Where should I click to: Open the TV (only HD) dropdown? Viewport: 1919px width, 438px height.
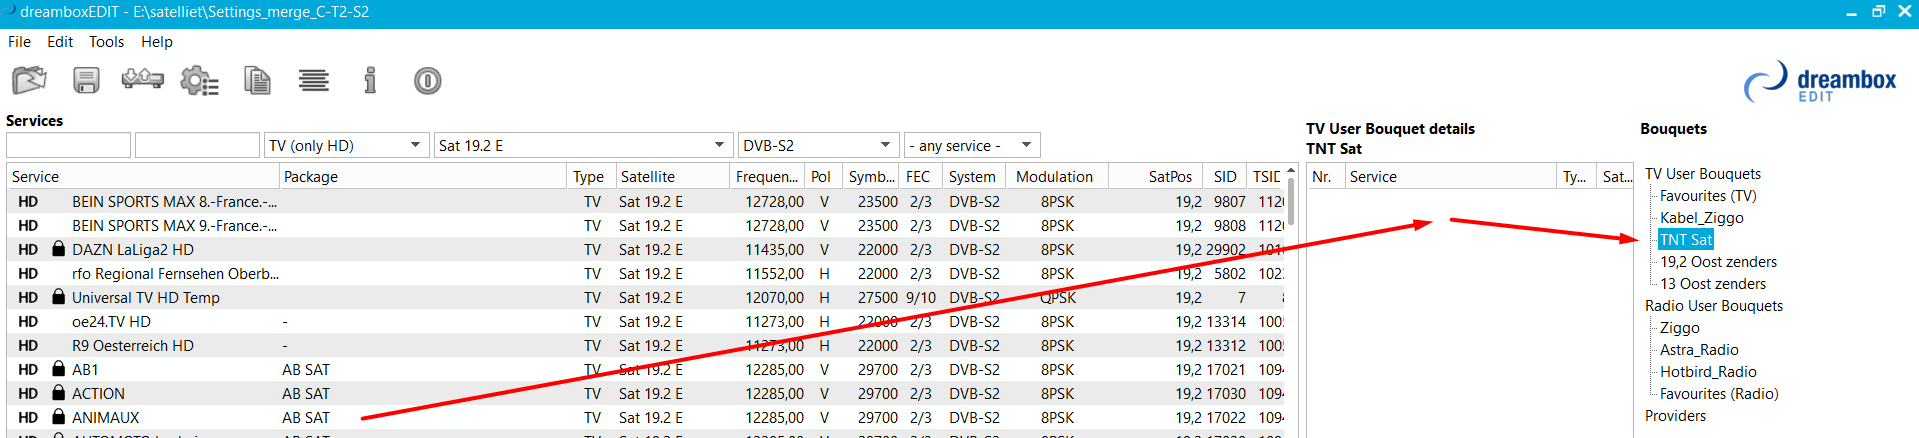point(346,146)
